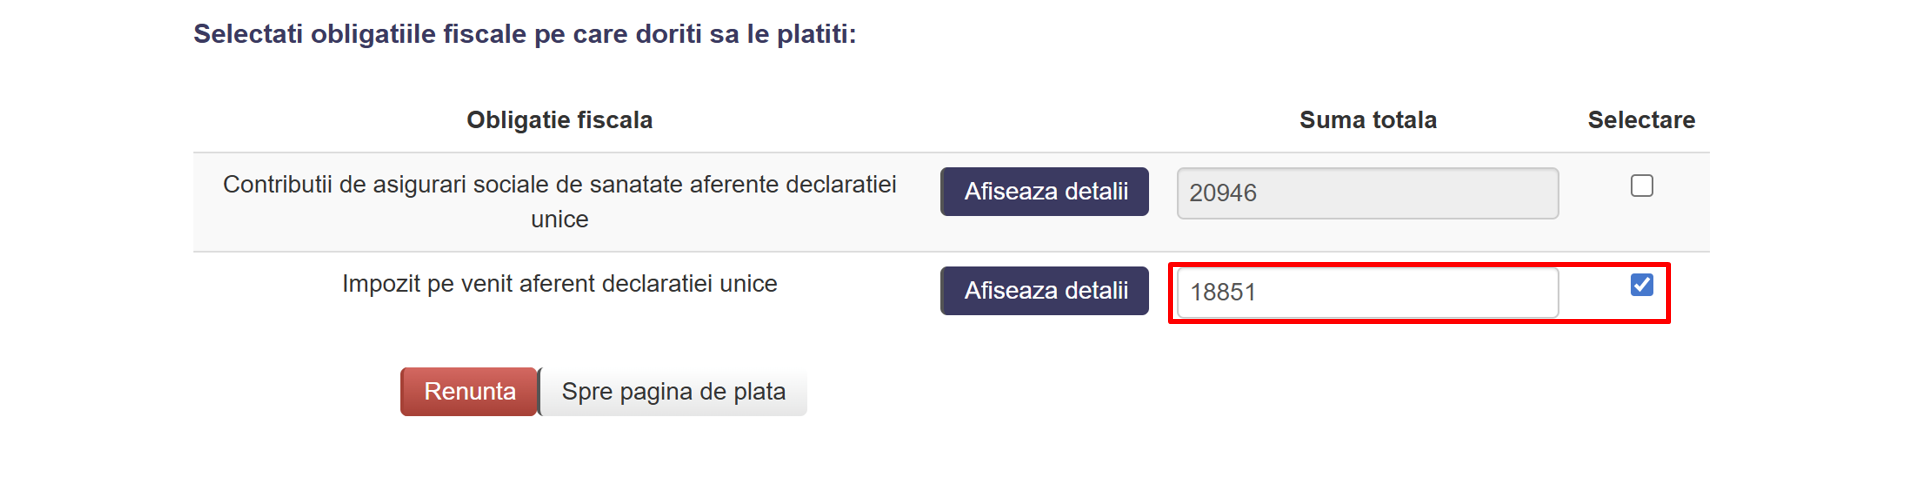Click the Obligatie fiscala column header
The image size is (1912, 482).
coord(559,120)
